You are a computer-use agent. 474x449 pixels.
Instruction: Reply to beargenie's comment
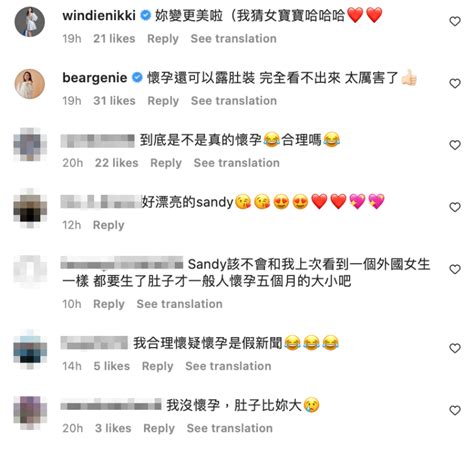tap(163, 101)
